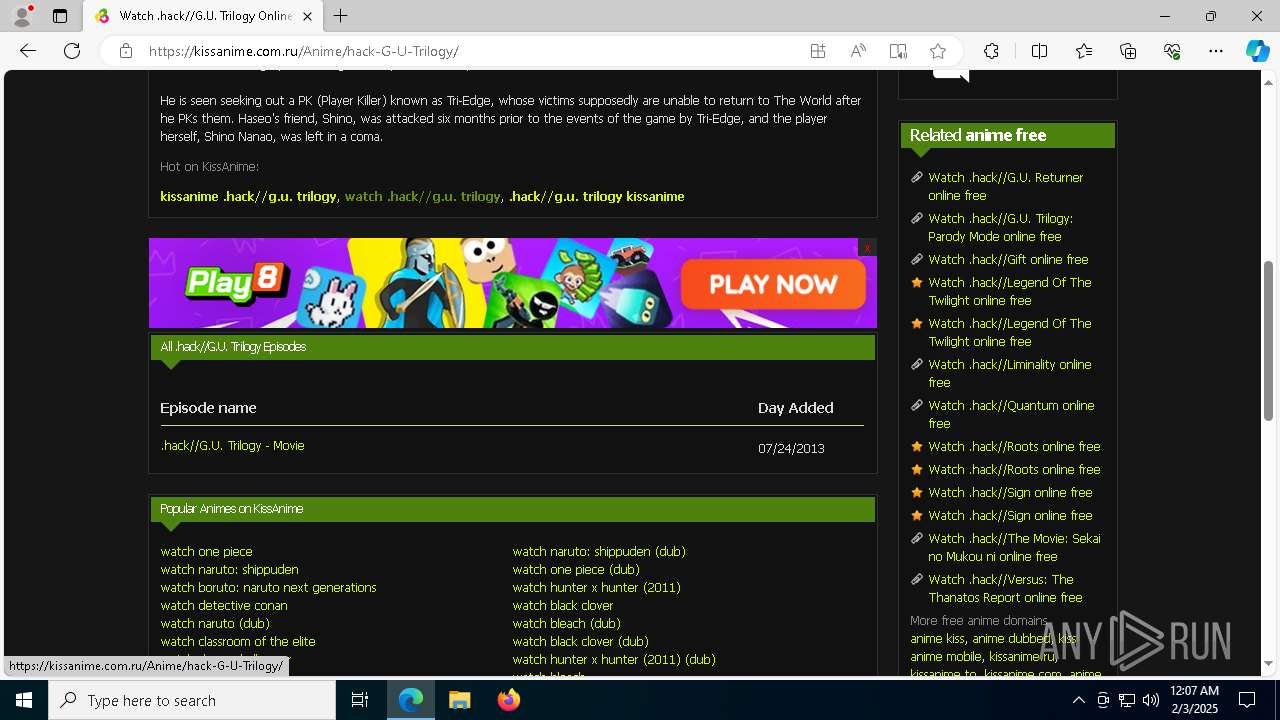
Task: Click the page vertical scrollbar thumb
Action: 1269,340
